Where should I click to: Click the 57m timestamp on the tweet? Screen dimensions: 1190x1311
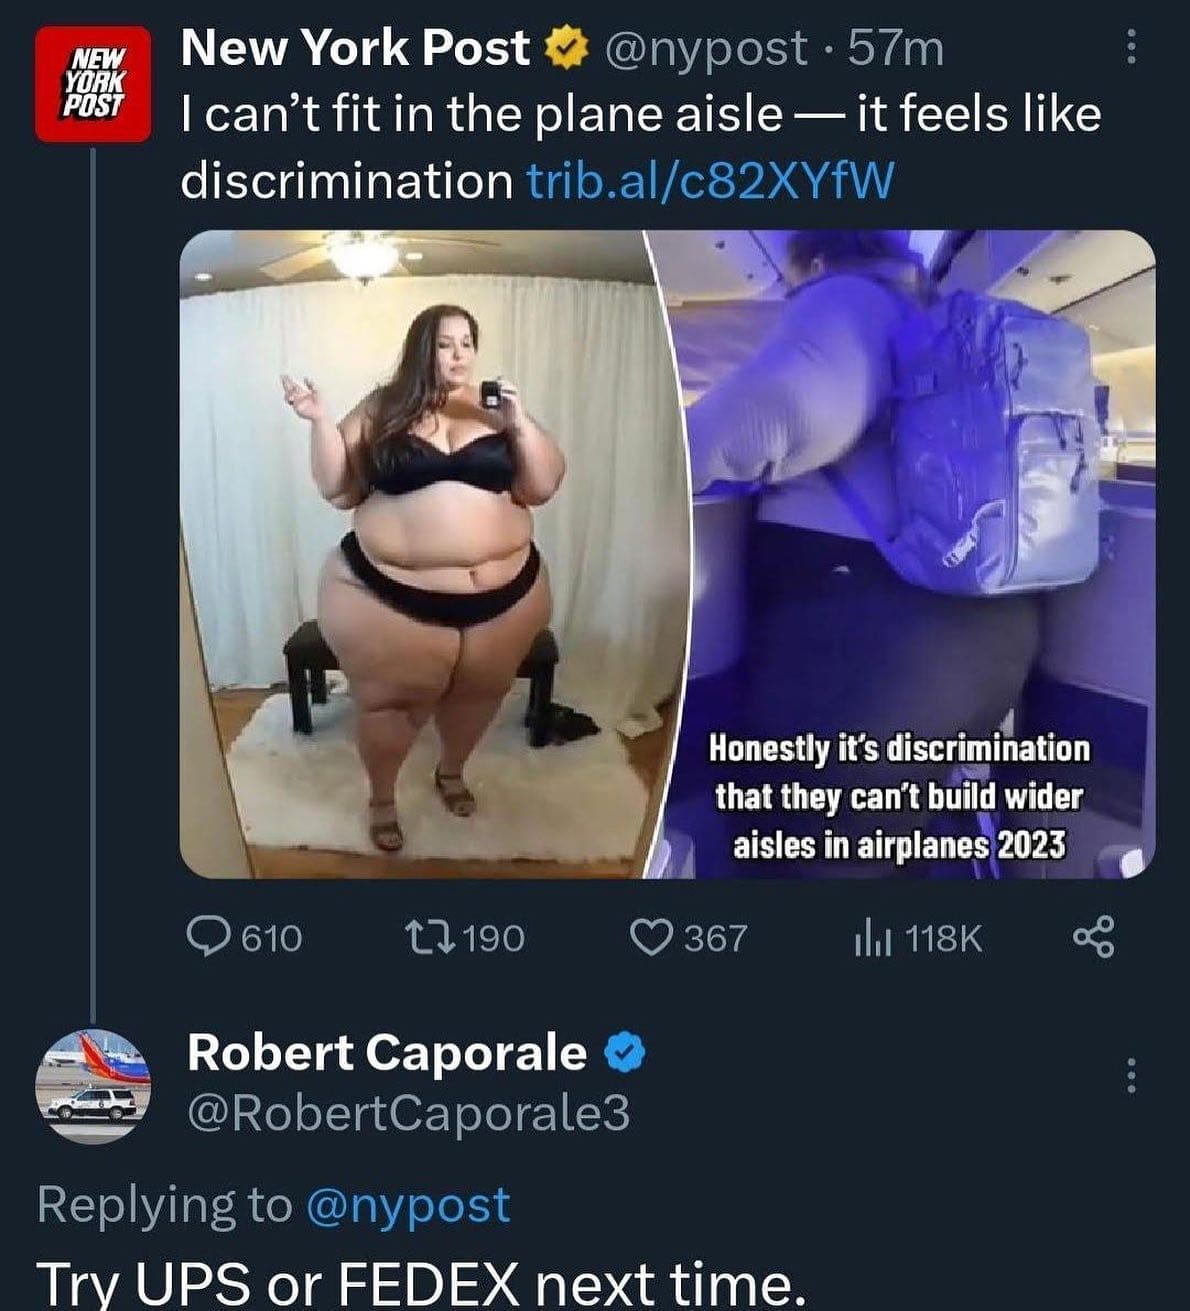click(895, 48)
